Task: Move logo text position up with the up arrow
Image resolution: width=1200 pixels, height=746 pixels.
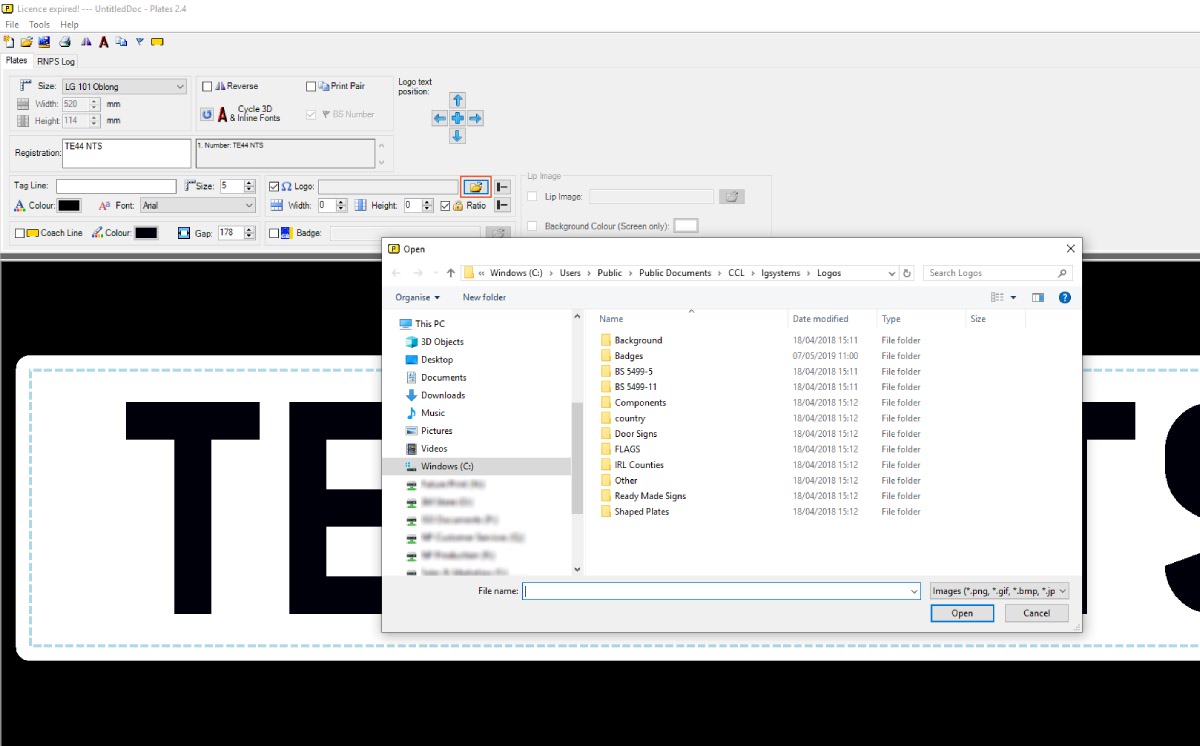Action: pyautogui.click(x=457, y=100)
